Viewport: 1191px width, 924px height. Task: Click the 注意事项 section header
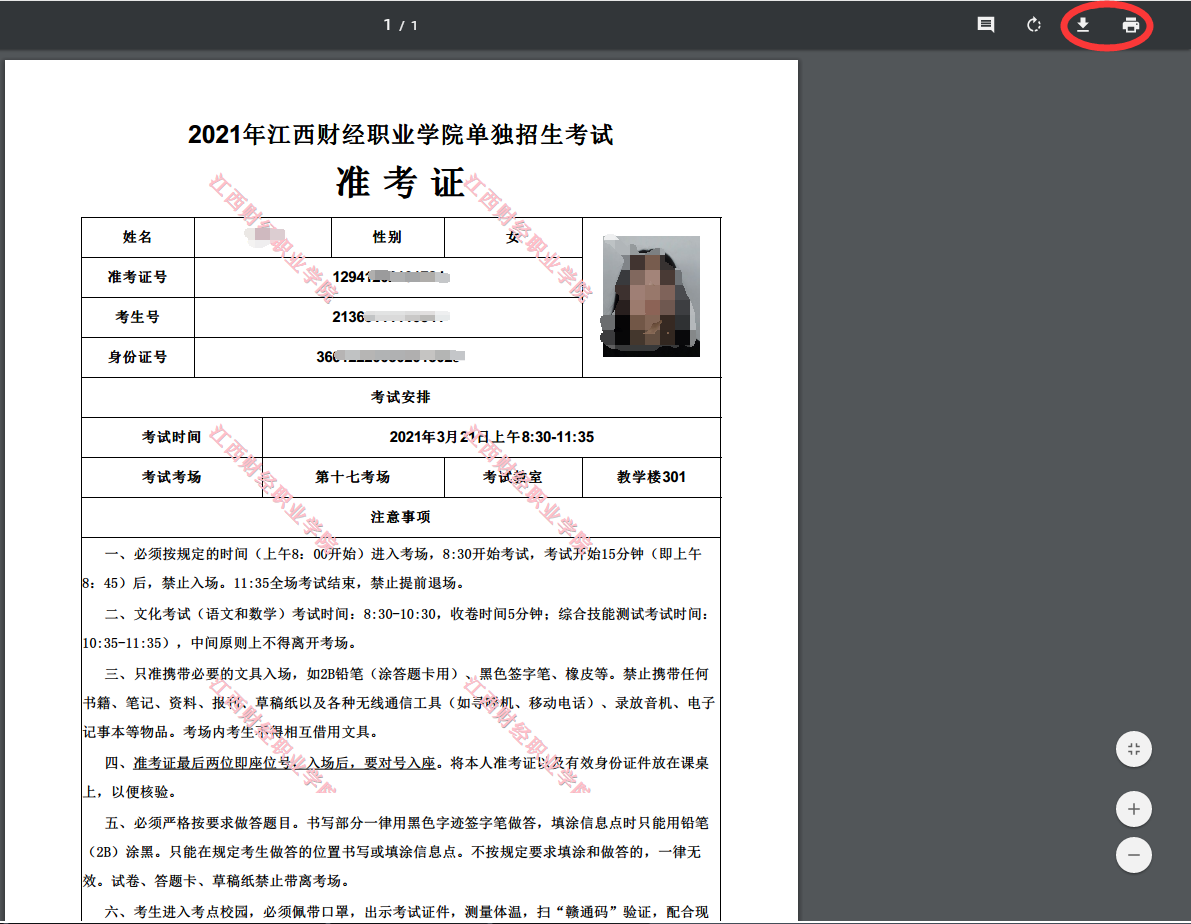(x=400, y=517)
